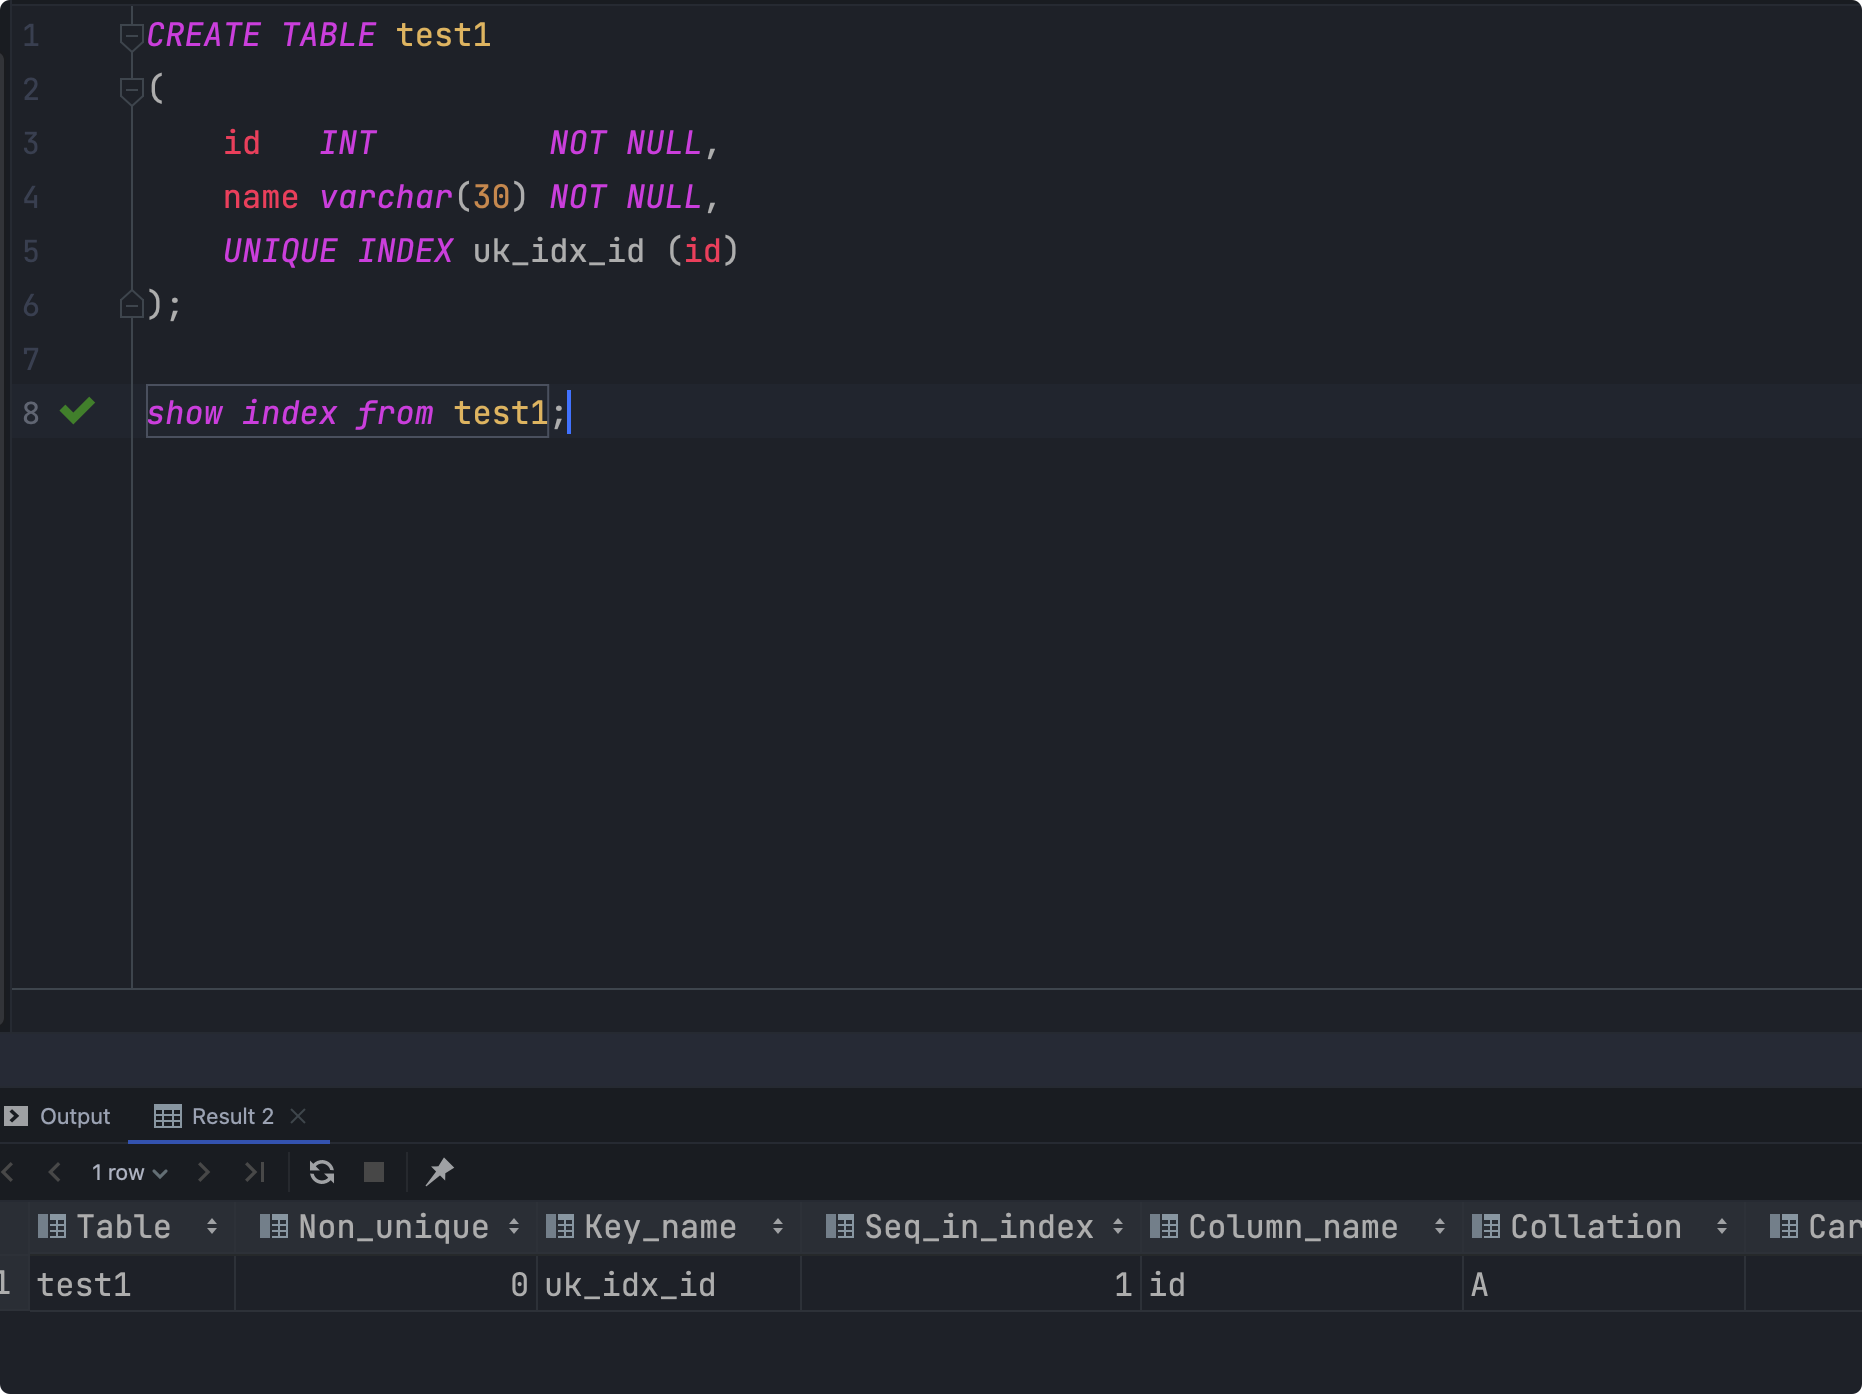
Task: Select the 'A' cell under Collation
Action: pyautogui.click(x=1604, y=1284)
